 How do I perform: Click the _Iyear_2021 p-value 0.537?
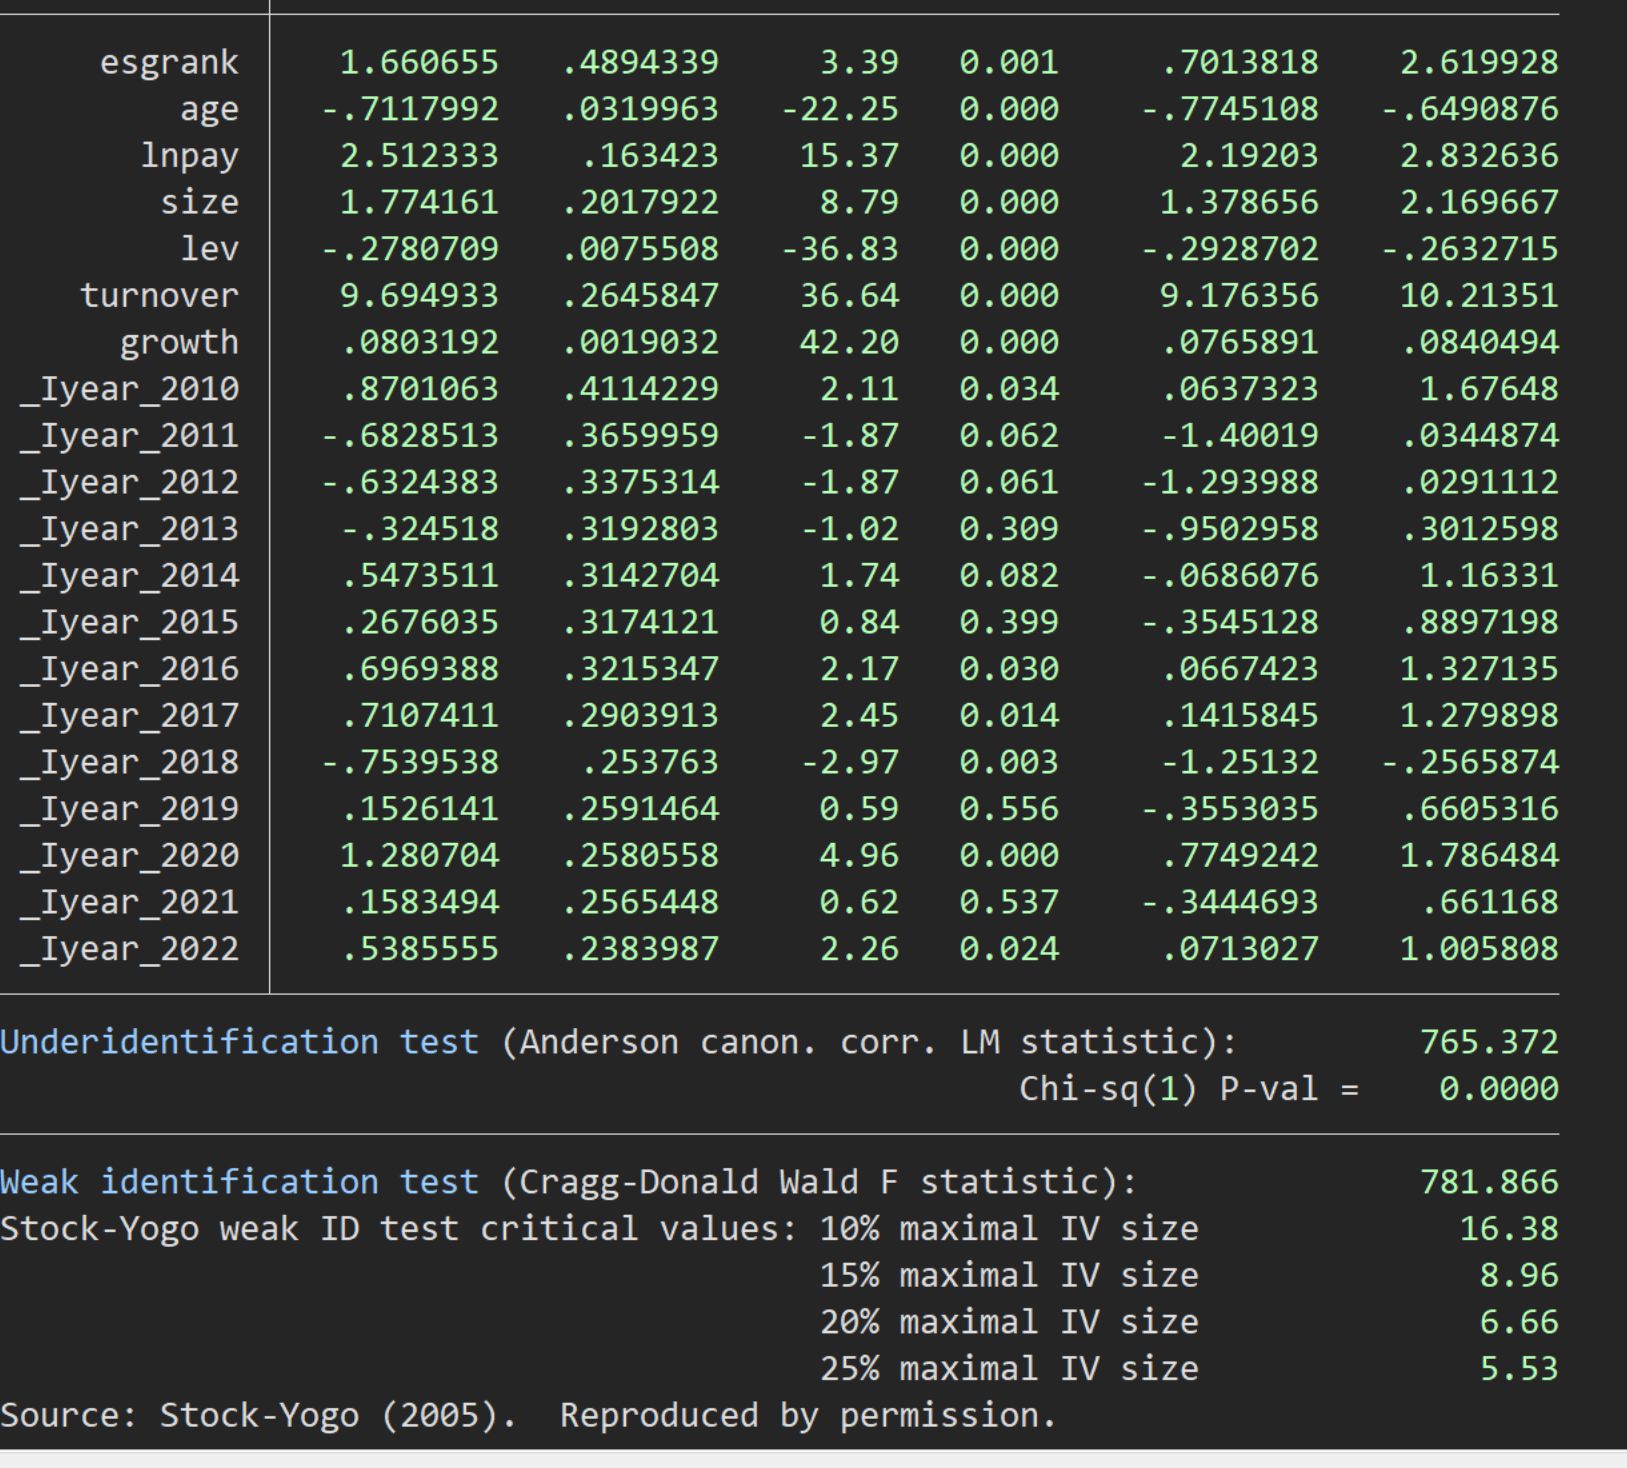pos(1009,902)
